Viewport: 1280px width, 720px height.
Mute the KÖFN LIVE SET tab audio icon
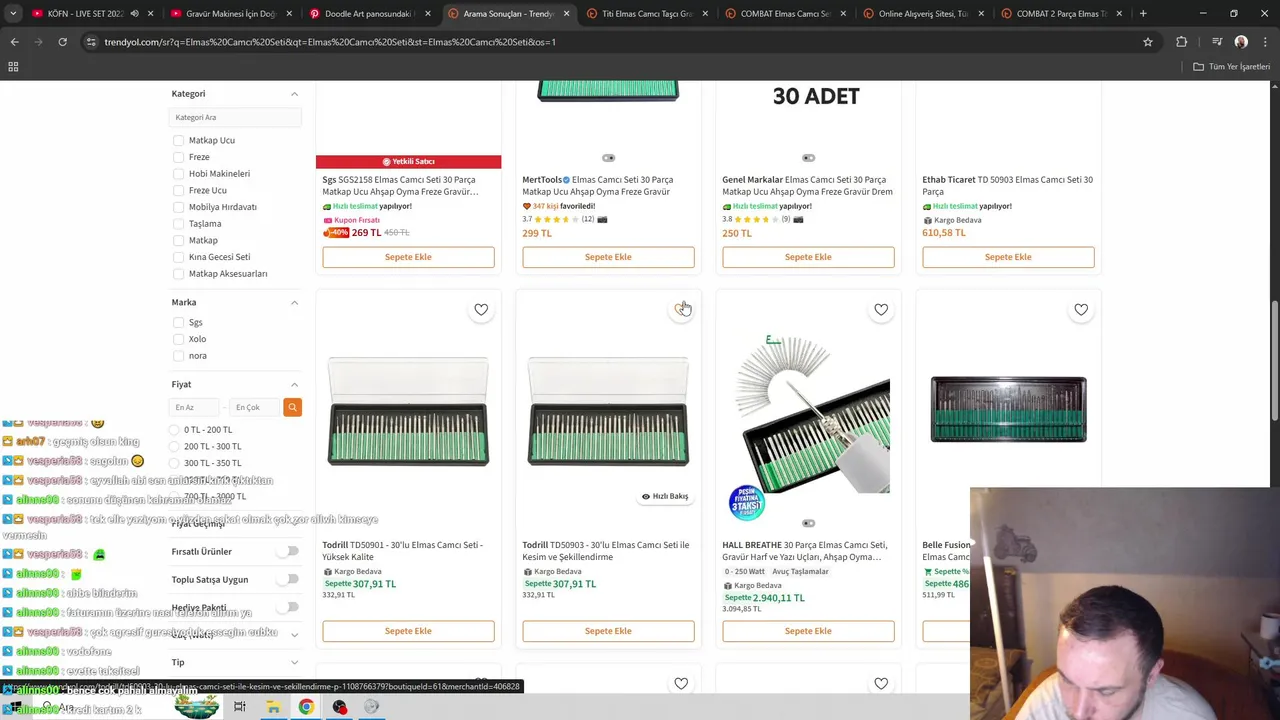[134, 14]
